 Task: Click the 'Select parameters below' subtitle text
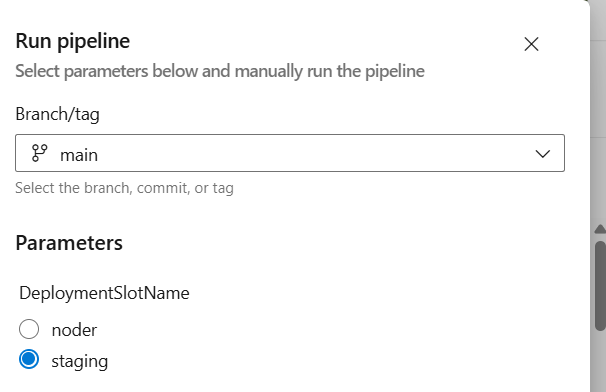[x=220, y=72]
